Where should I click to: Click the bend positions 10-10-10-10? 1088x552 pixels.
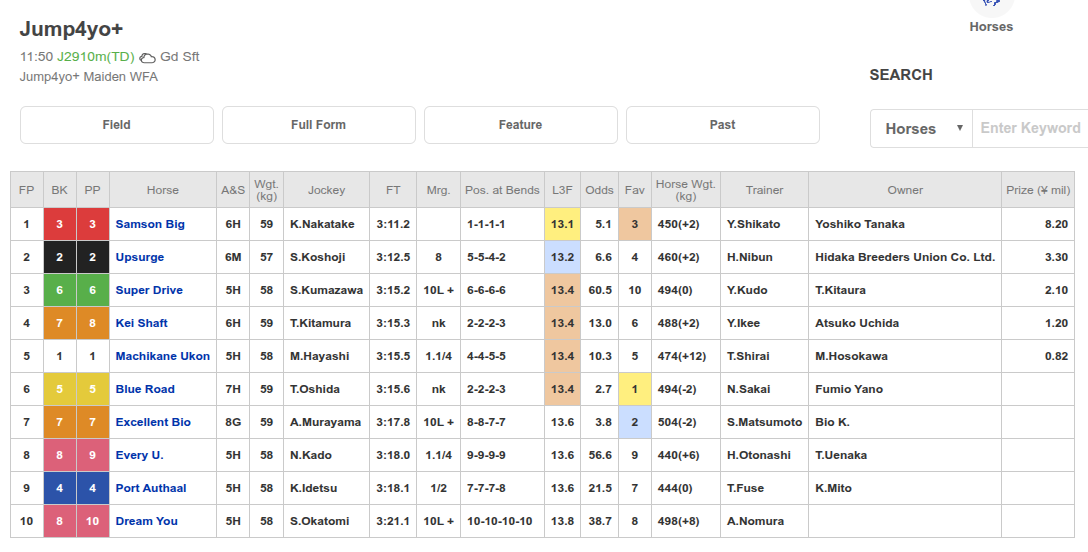(500, 521)
